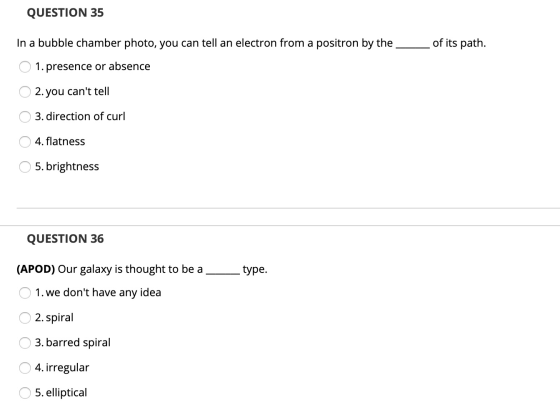Click the QUESTION 36 heading

tap(65, 239)
